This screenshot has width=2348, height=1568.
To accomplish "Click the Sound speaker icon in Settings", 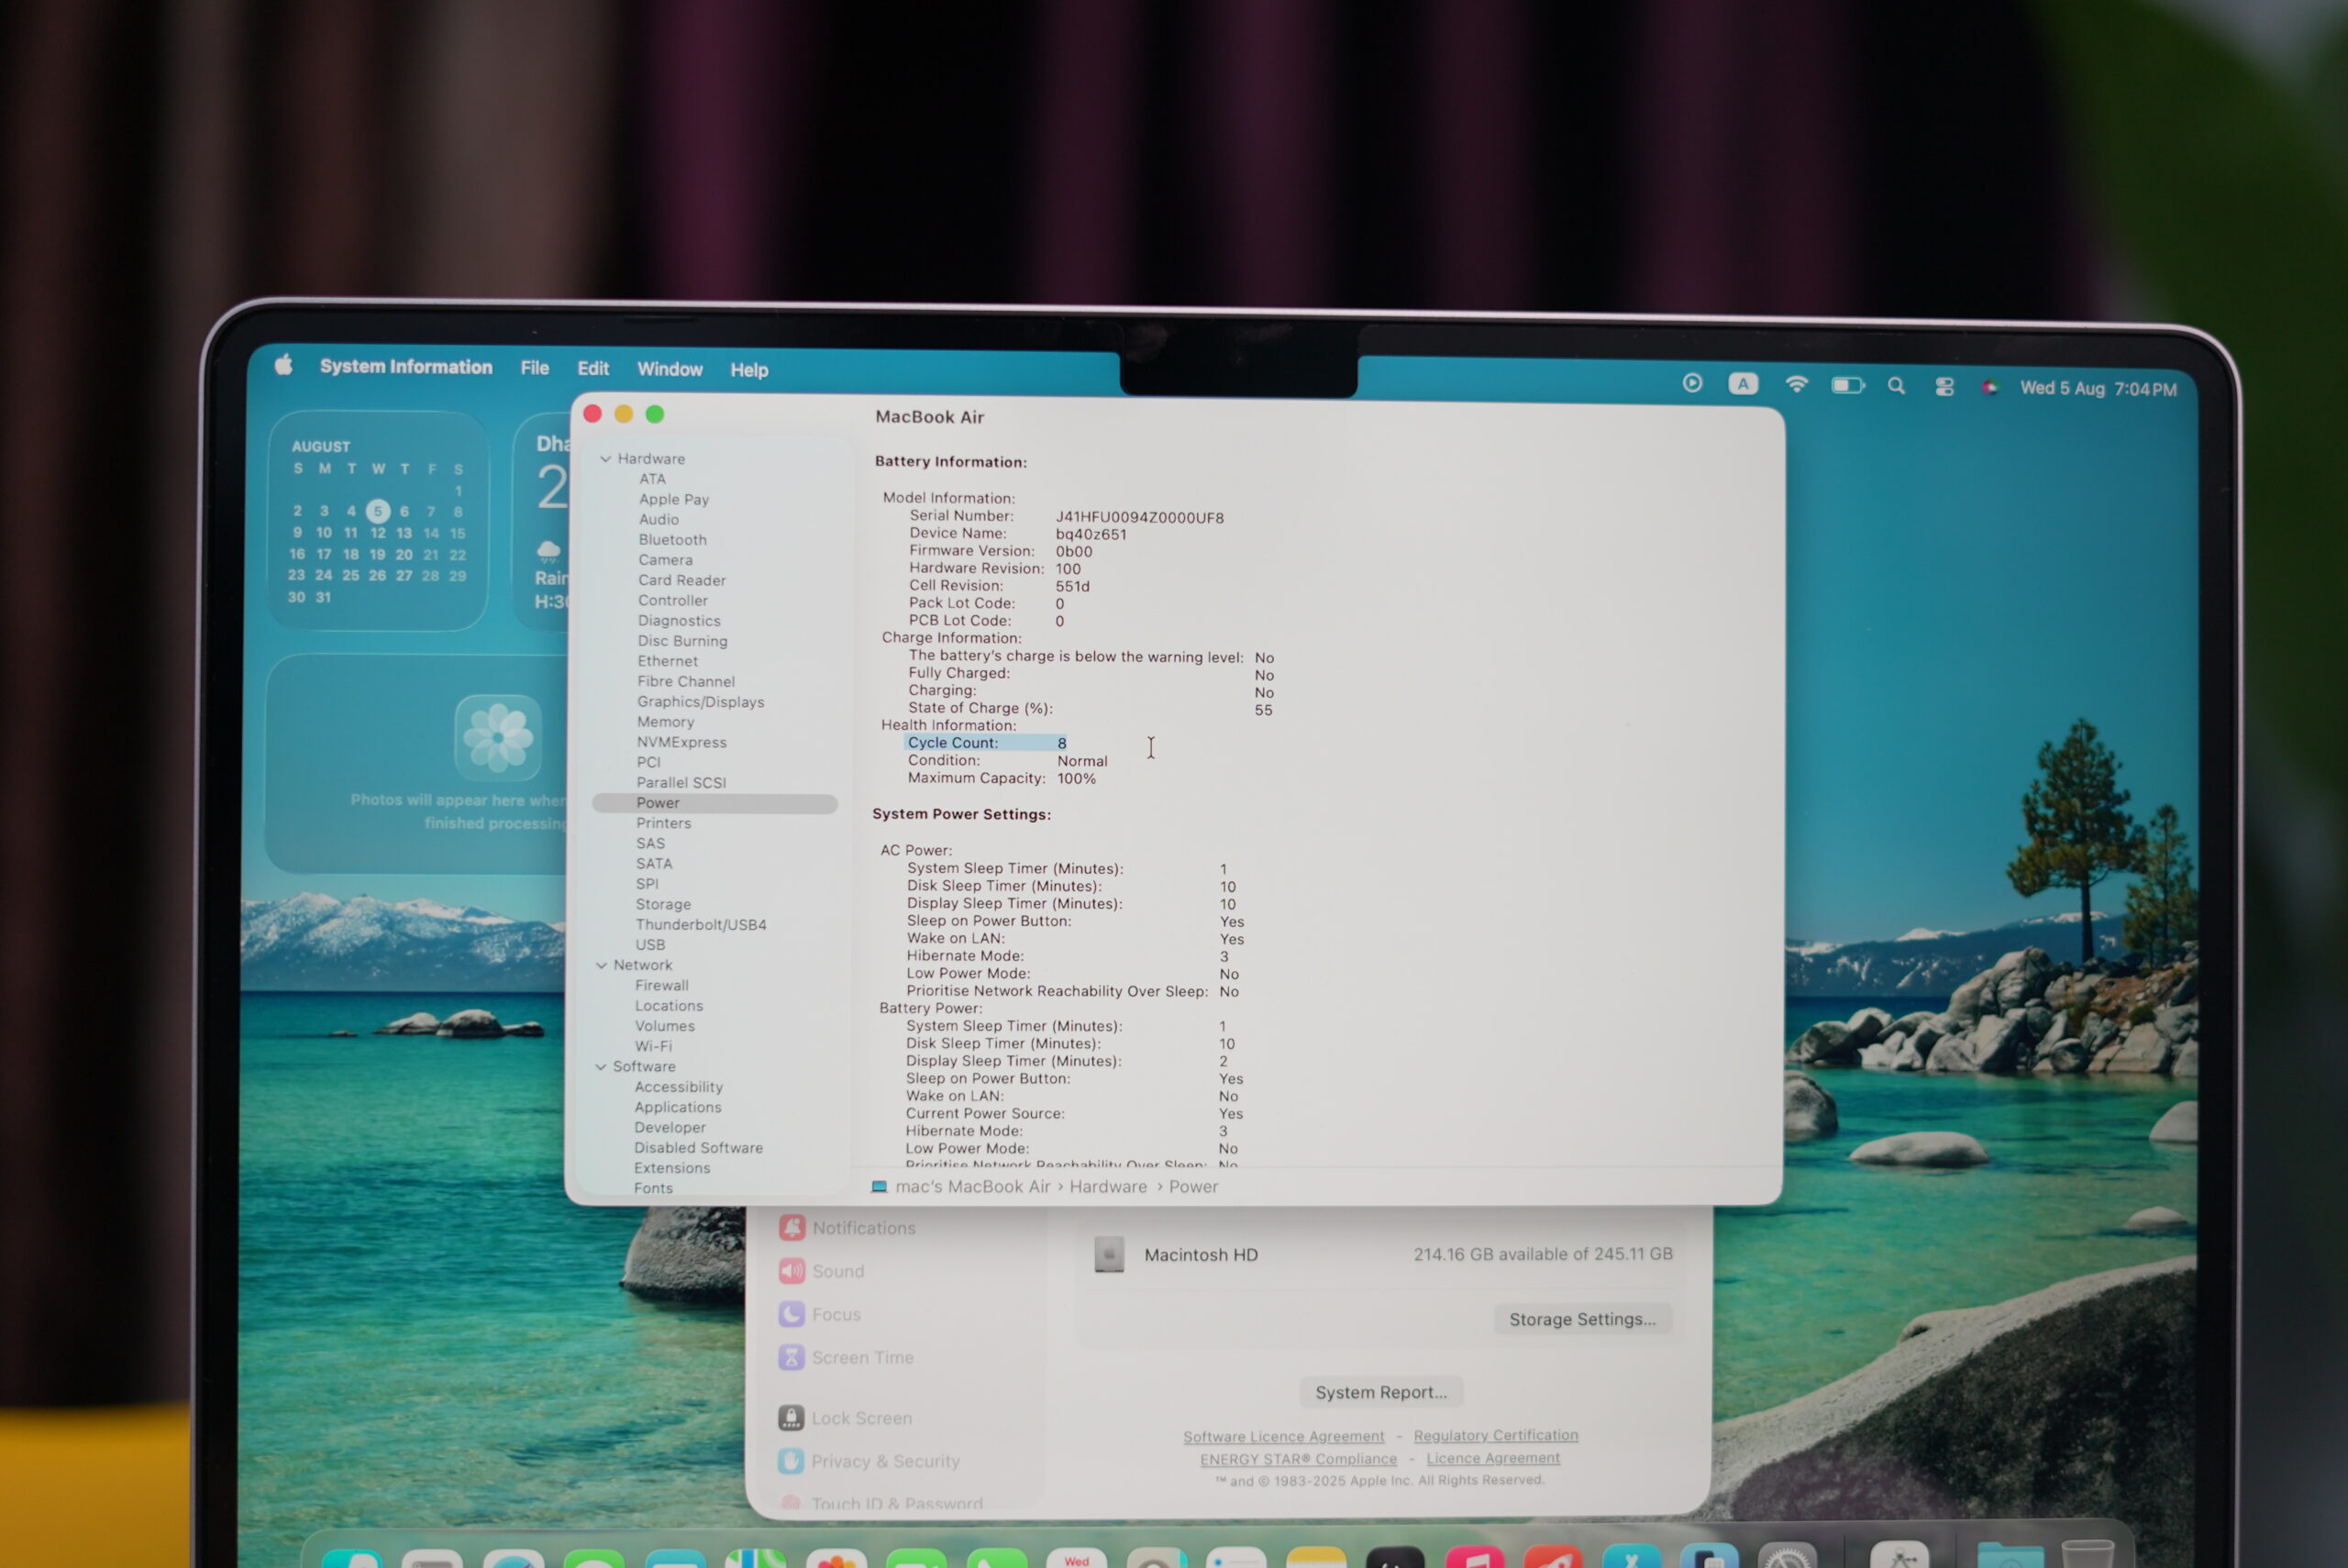I will click(x=791, y=1271).
